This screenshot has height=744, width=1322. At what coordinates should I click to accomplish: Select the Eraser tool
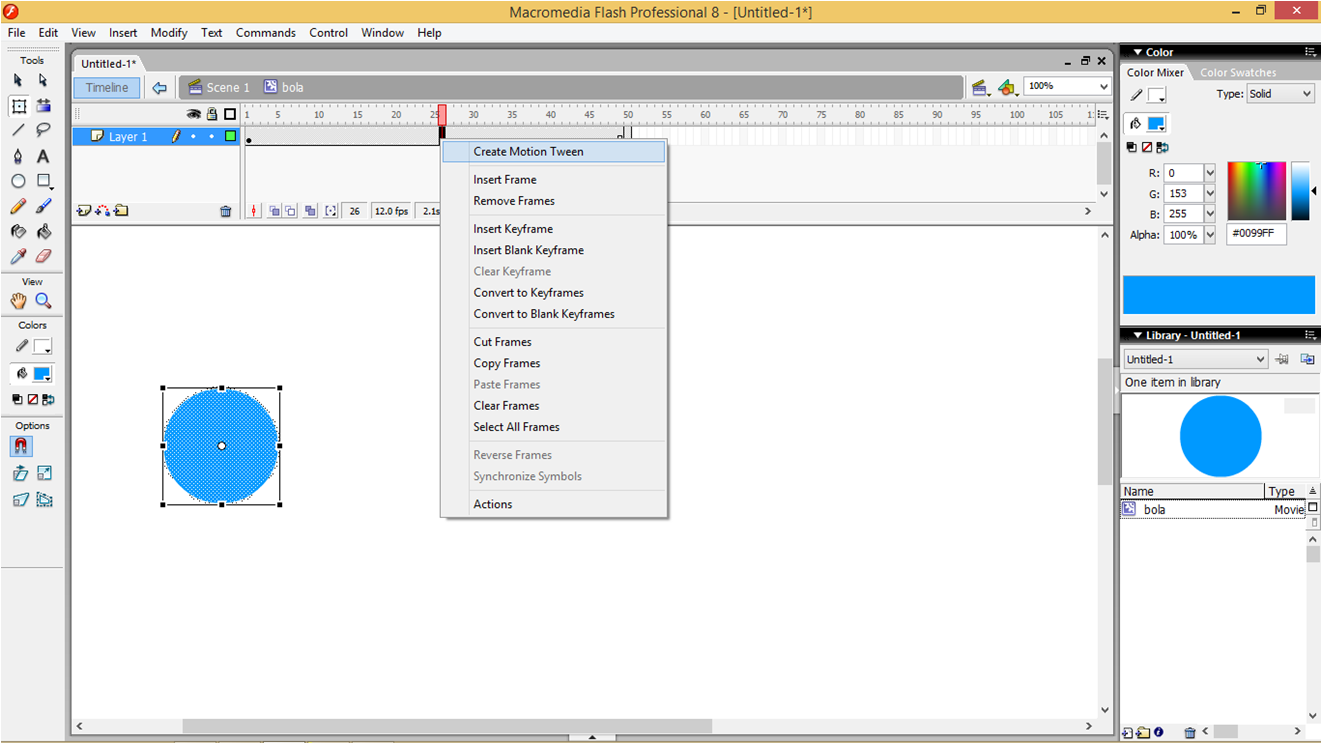click(43, 257)
